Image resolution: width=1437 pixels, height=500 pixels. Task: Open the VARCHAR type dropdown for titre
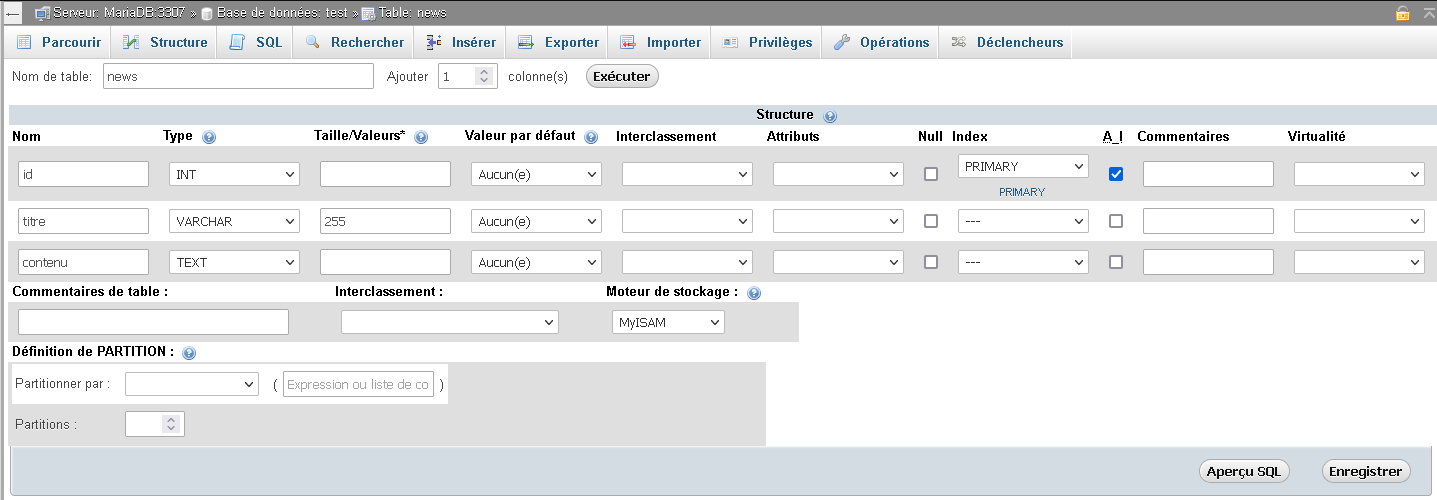point(234,221)
